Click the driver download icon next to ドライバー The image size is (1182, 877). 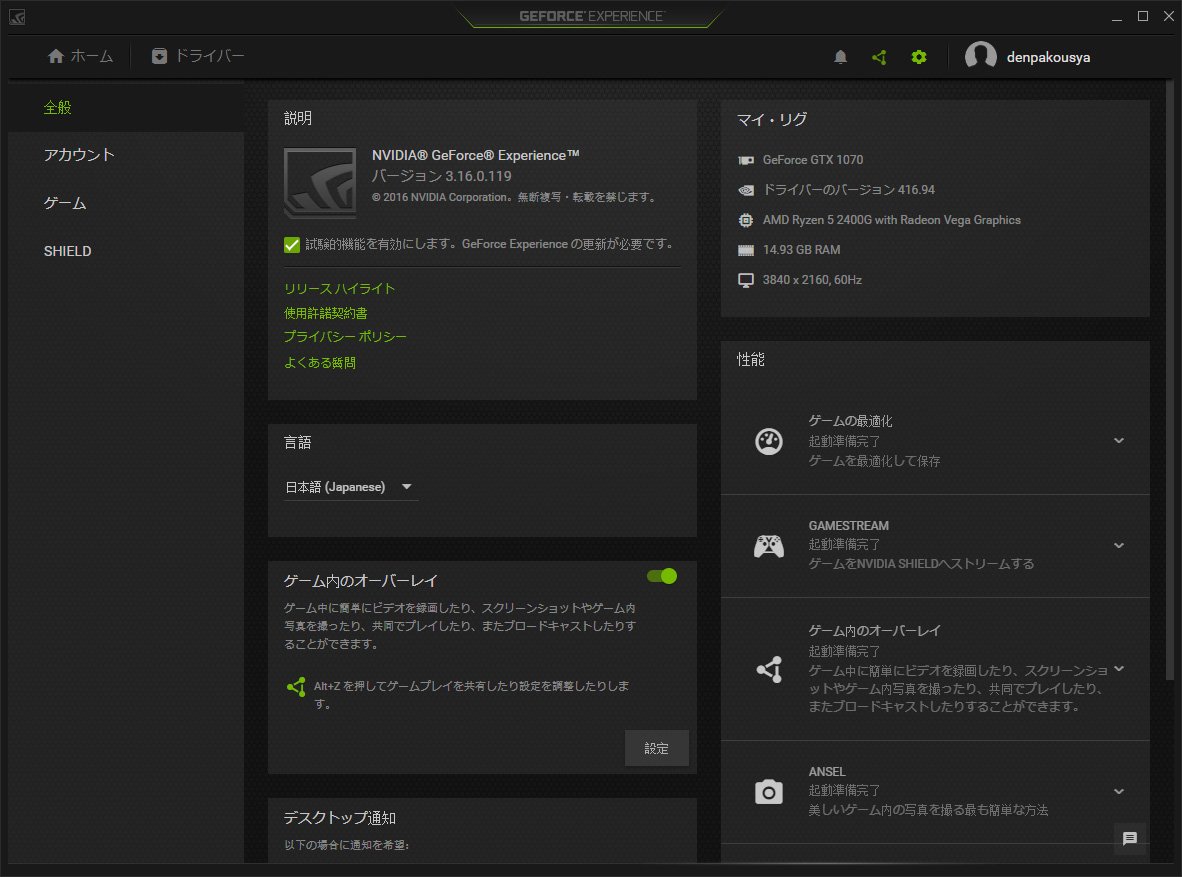[159, 57]
